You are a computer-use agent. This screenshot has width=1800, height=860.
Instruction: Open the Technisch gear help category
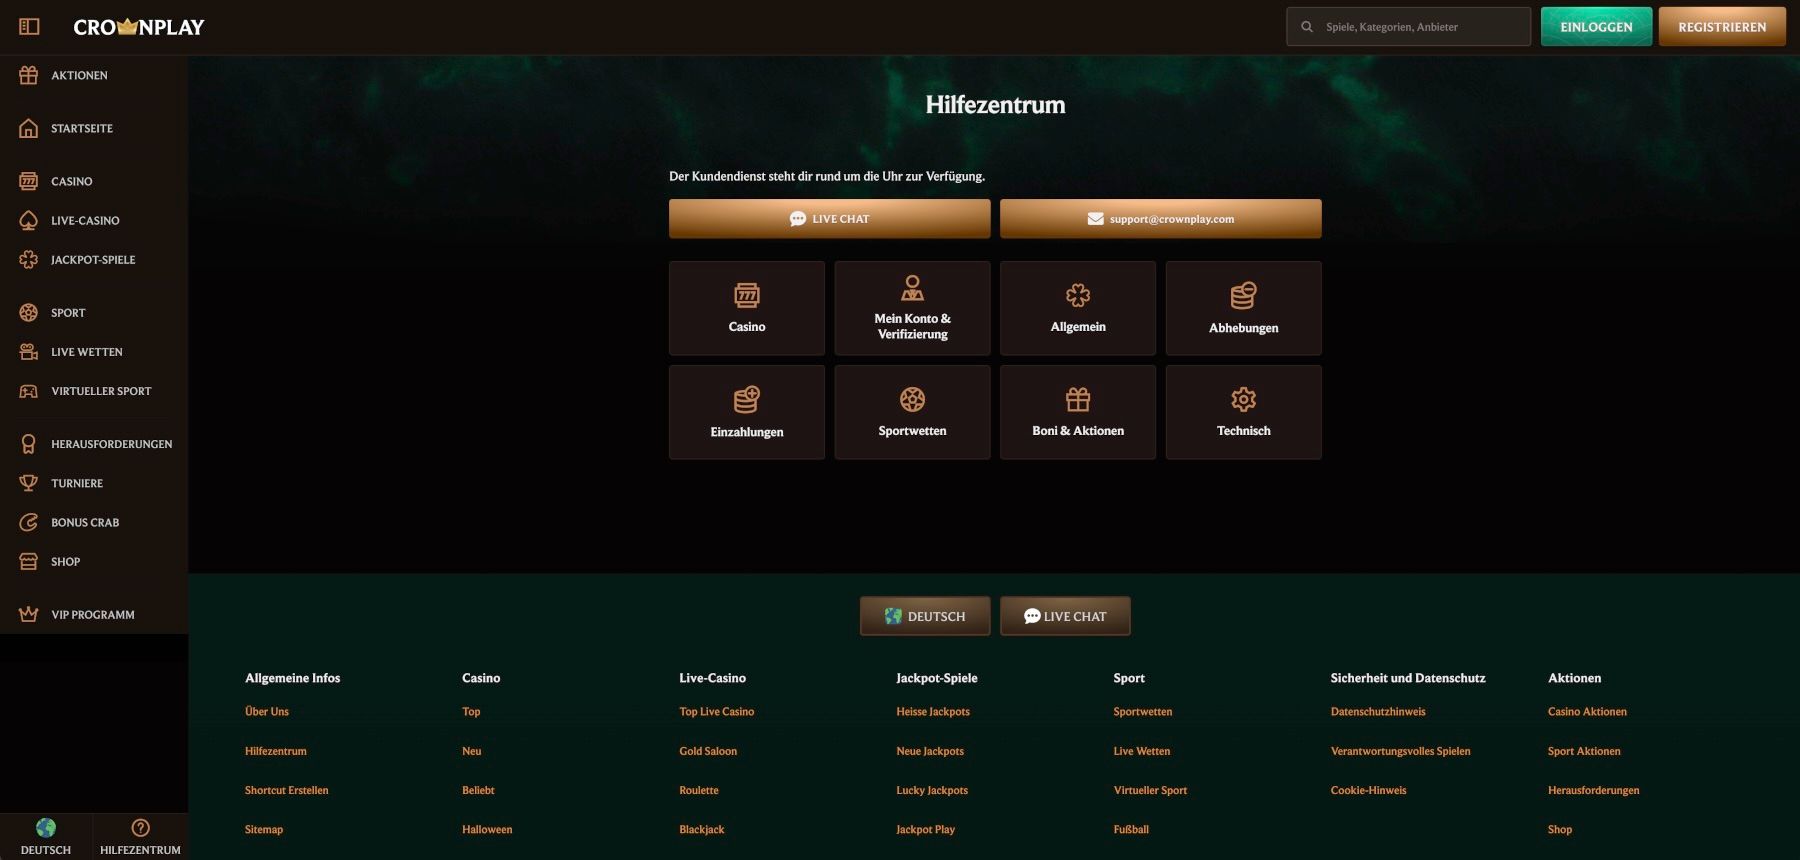pos(1243,412)
